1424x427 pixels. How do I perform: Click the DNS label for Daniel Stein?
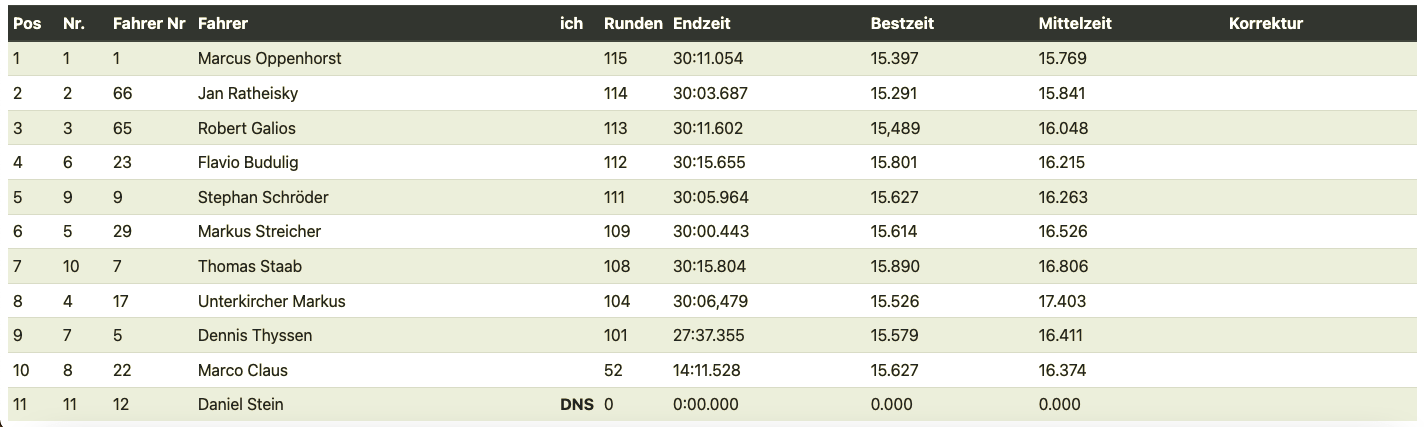(x=576, y=405)
